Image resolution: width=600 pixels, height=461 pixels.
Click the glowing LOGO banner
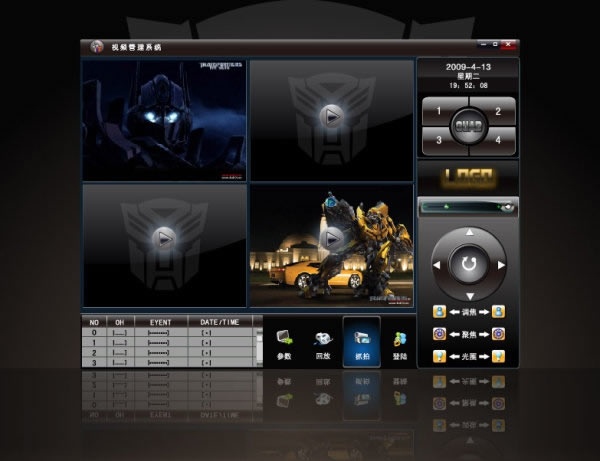469,178
